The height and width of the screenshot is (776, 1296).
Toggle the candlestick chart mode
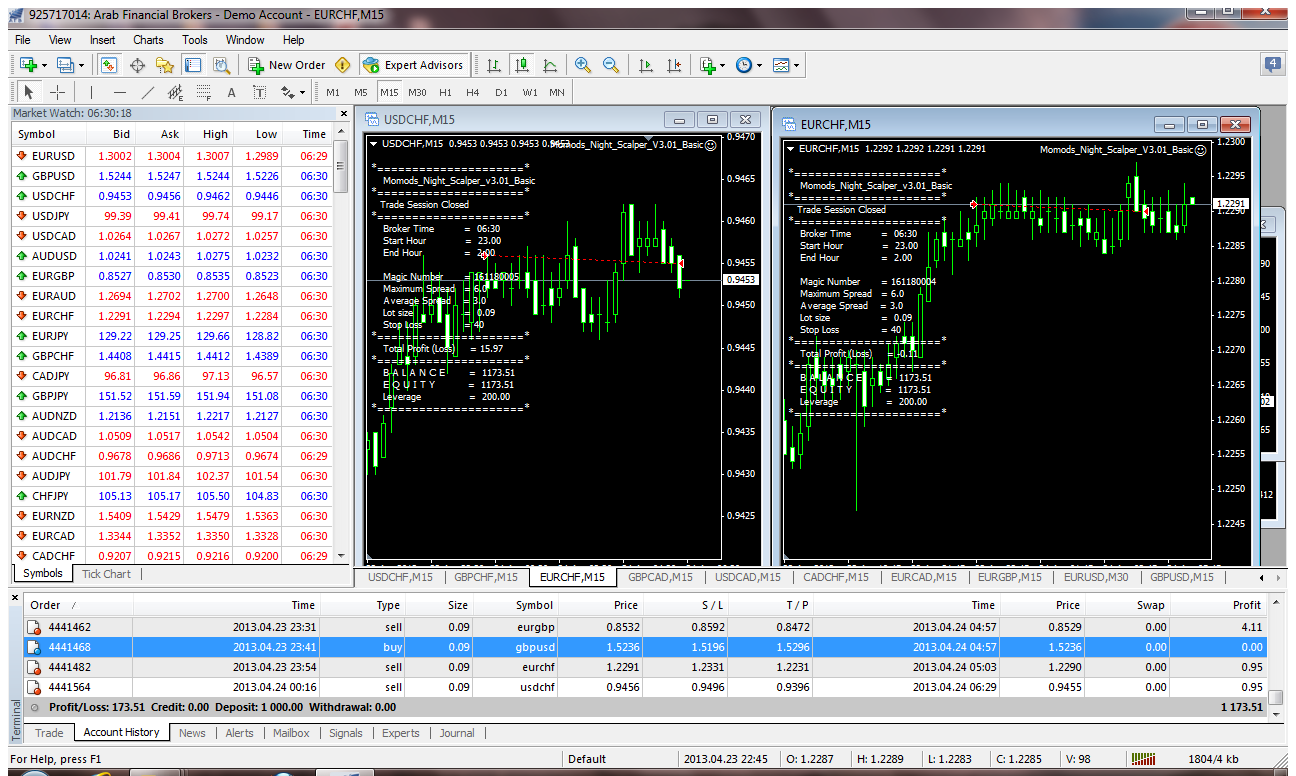(521, 65)
